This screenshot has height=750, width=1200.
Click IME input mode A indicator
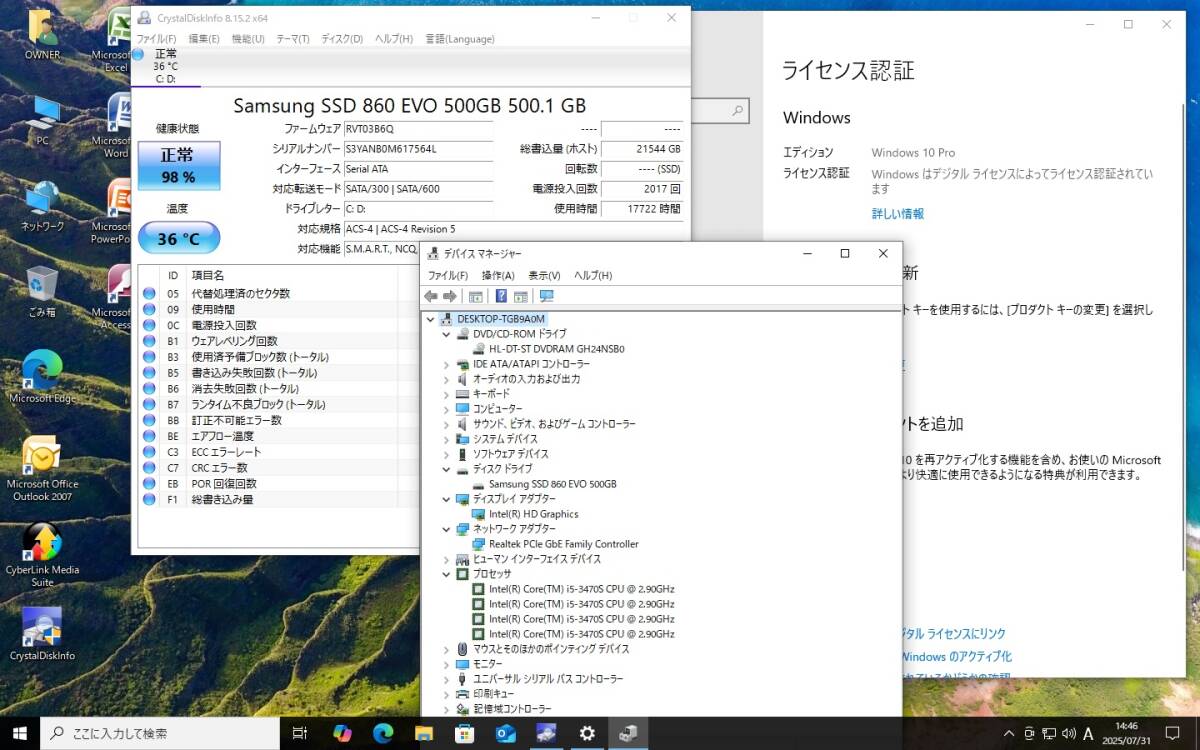click(x=1088, y=734)
